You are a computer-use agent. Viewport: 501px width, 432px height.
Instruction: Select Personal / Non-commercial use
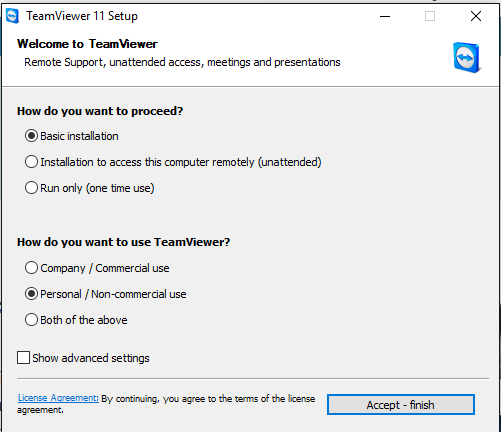point(105,294)
